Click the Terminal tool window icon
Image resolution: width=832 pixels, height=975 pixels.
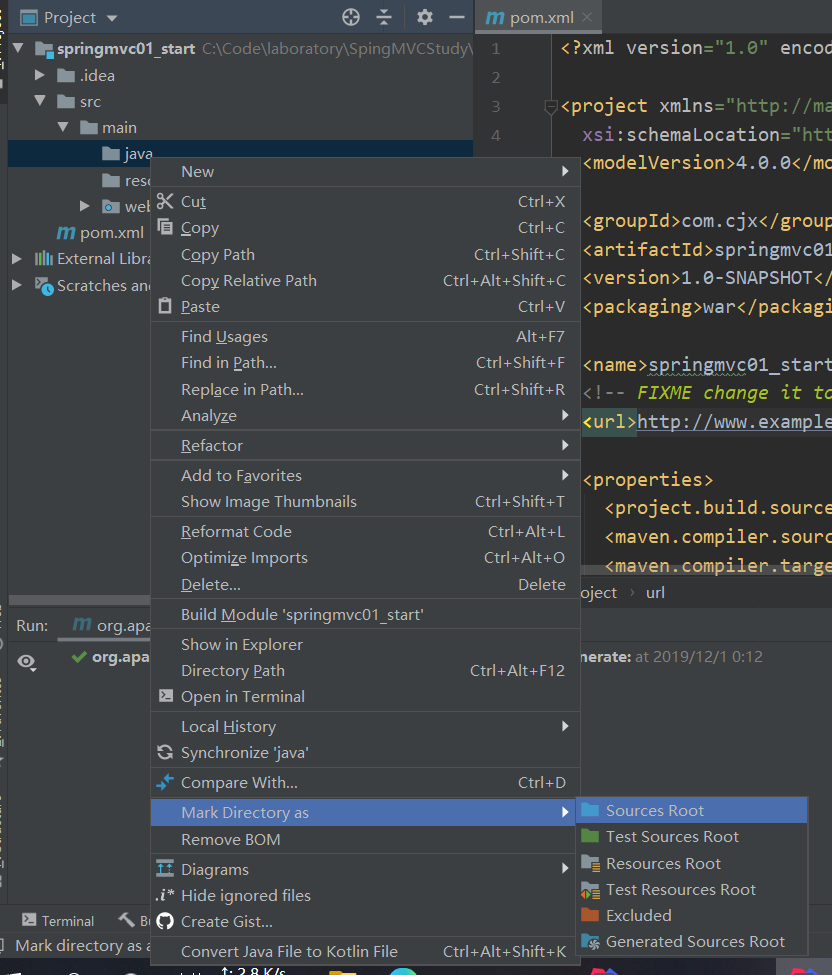[29, 920]
